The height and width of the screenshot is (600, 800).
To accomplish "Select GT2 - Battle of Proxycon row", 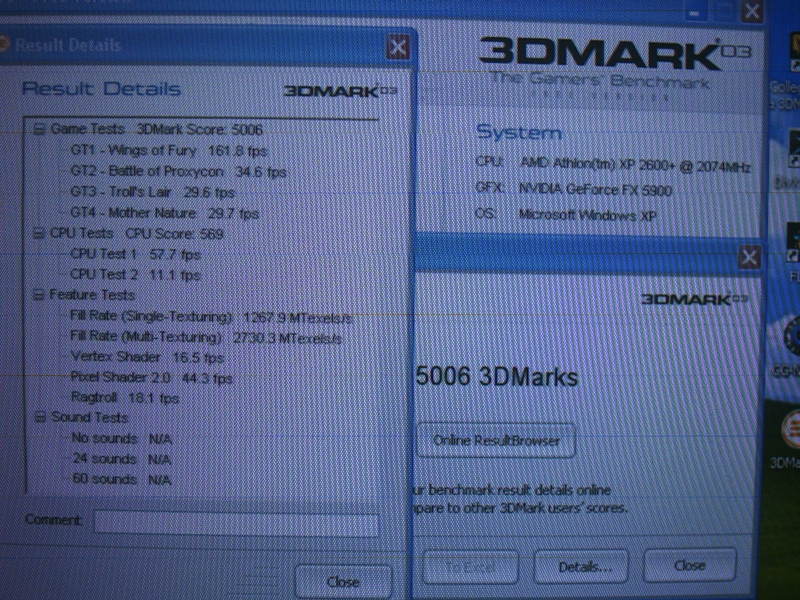I will (x=178, y=171).
